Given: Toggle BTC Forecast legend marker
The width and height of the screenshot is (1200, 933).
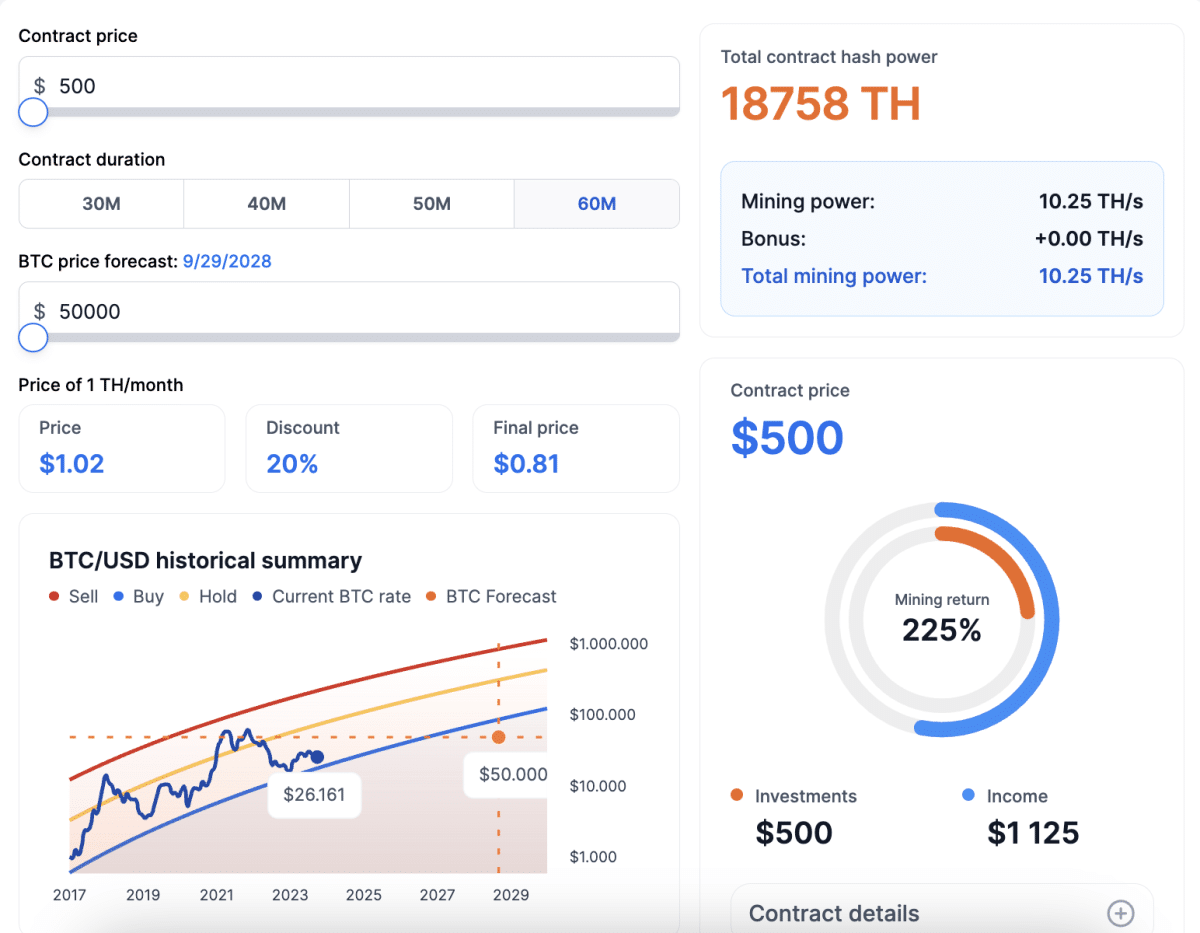Looking at the screenshot, I should tap(431, 597).
